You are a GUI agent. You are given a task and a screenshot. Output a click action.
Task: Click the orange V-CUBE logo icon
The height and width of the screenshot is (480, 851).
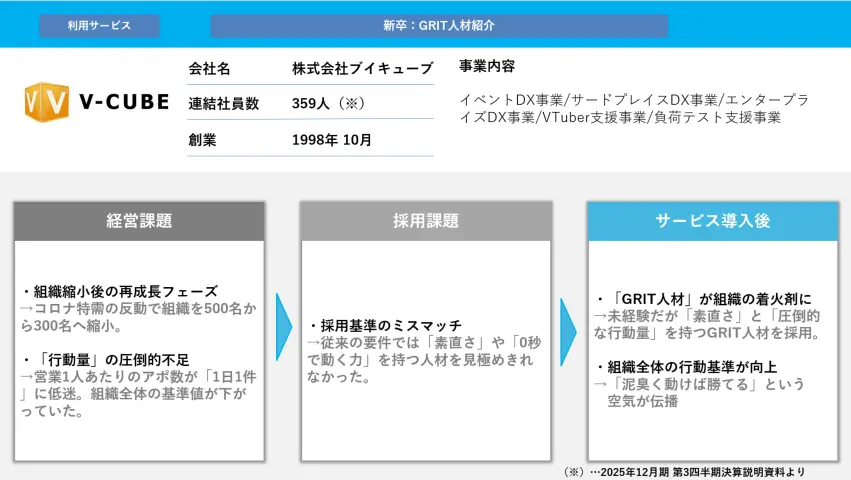(47, 103)
